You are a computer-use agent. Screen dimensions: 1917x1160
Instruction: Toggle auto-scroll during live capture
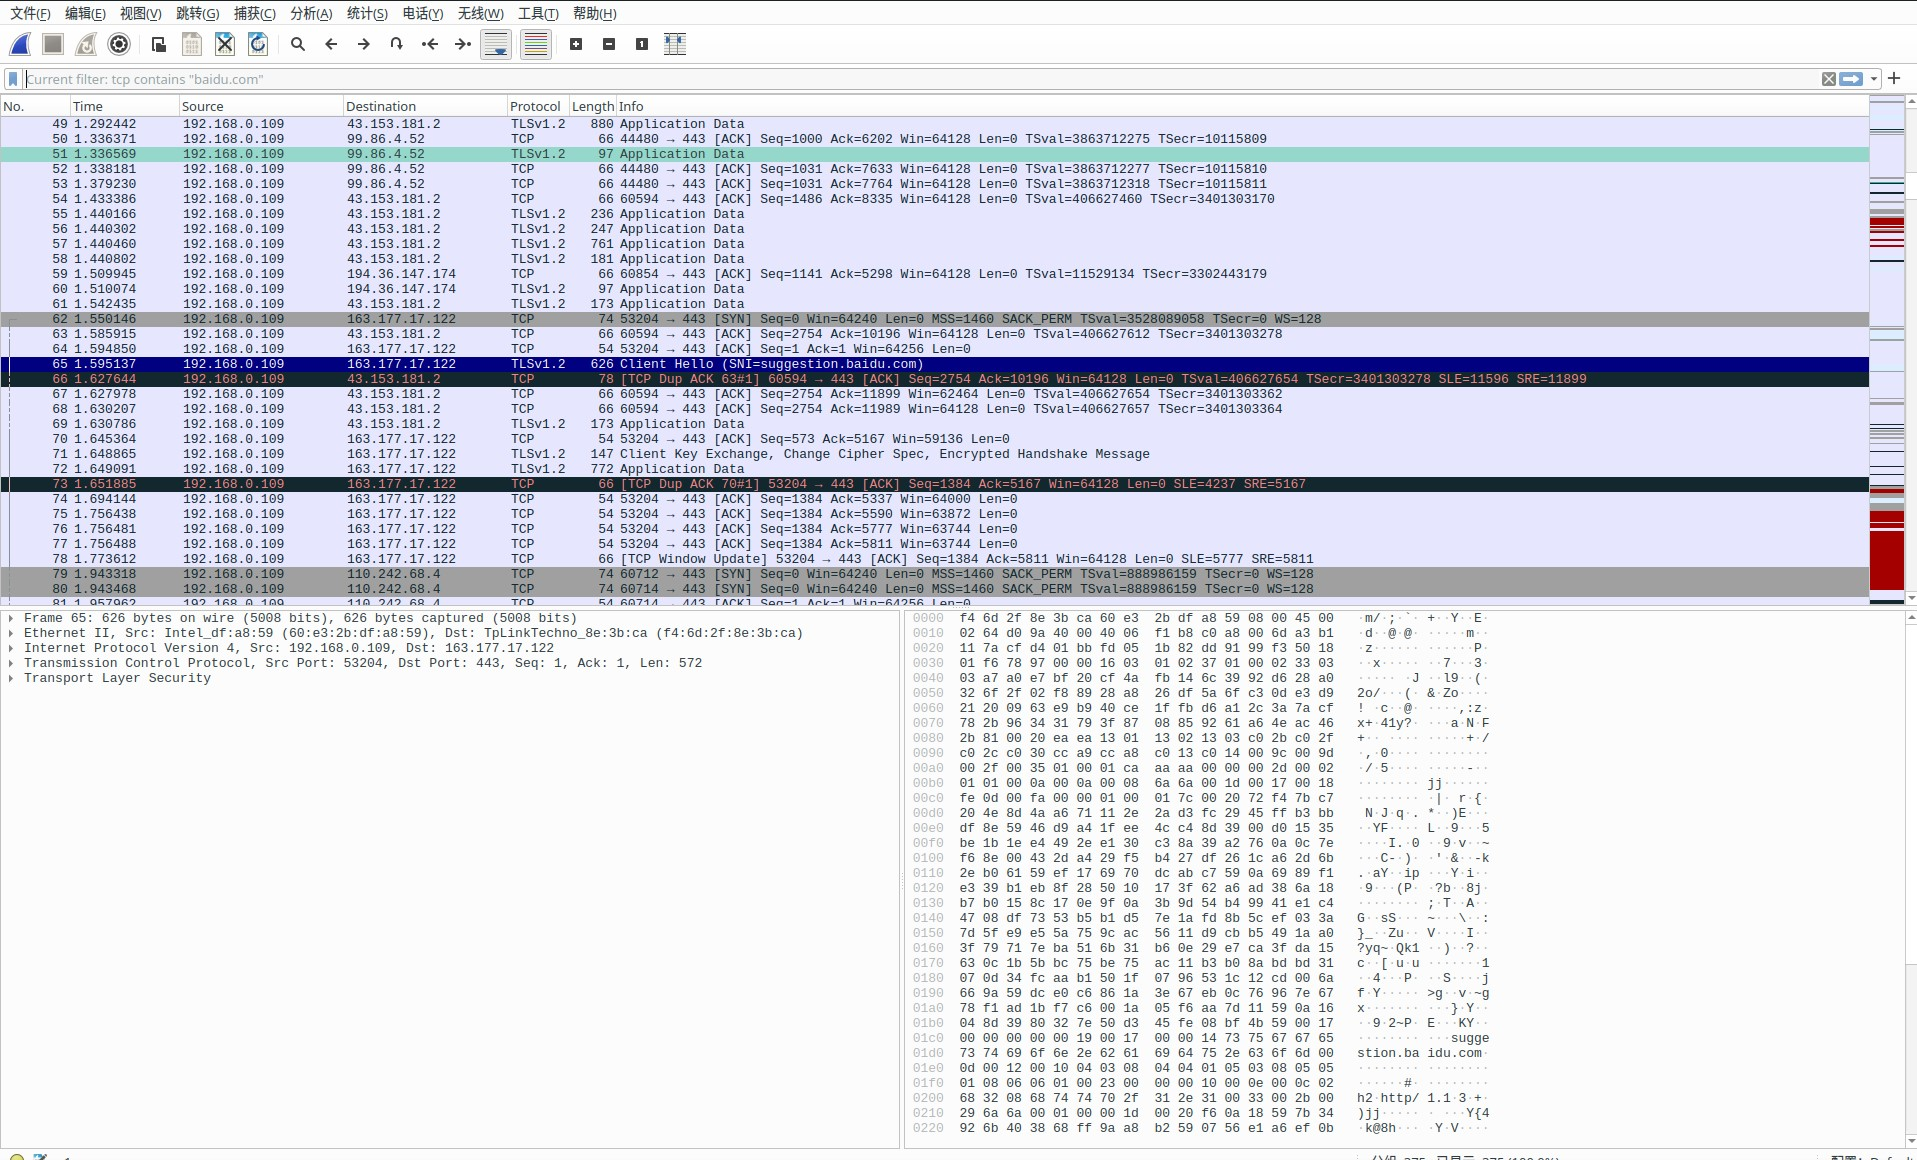point(495,43)
